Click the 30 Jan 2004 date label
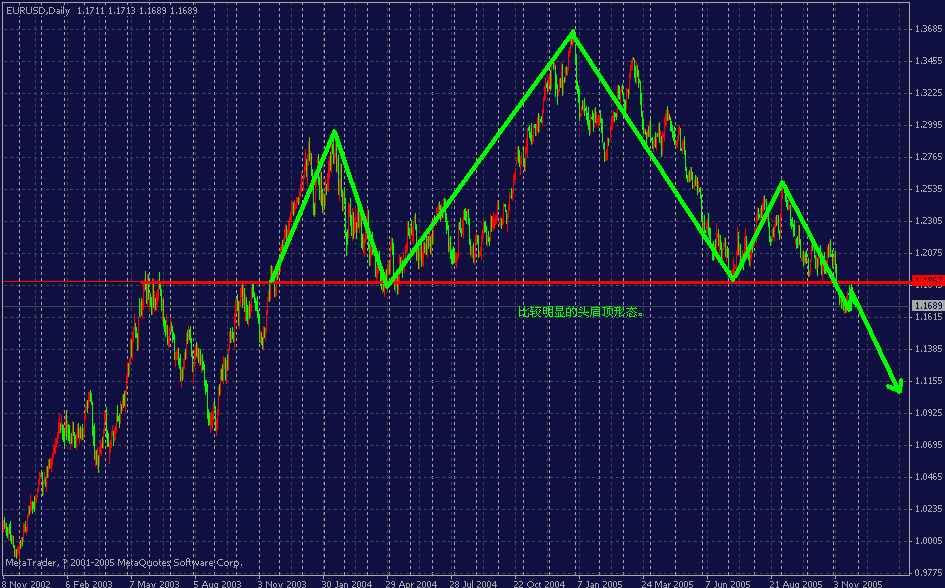Viewport: 945px width, 588px height. [347, 584]
